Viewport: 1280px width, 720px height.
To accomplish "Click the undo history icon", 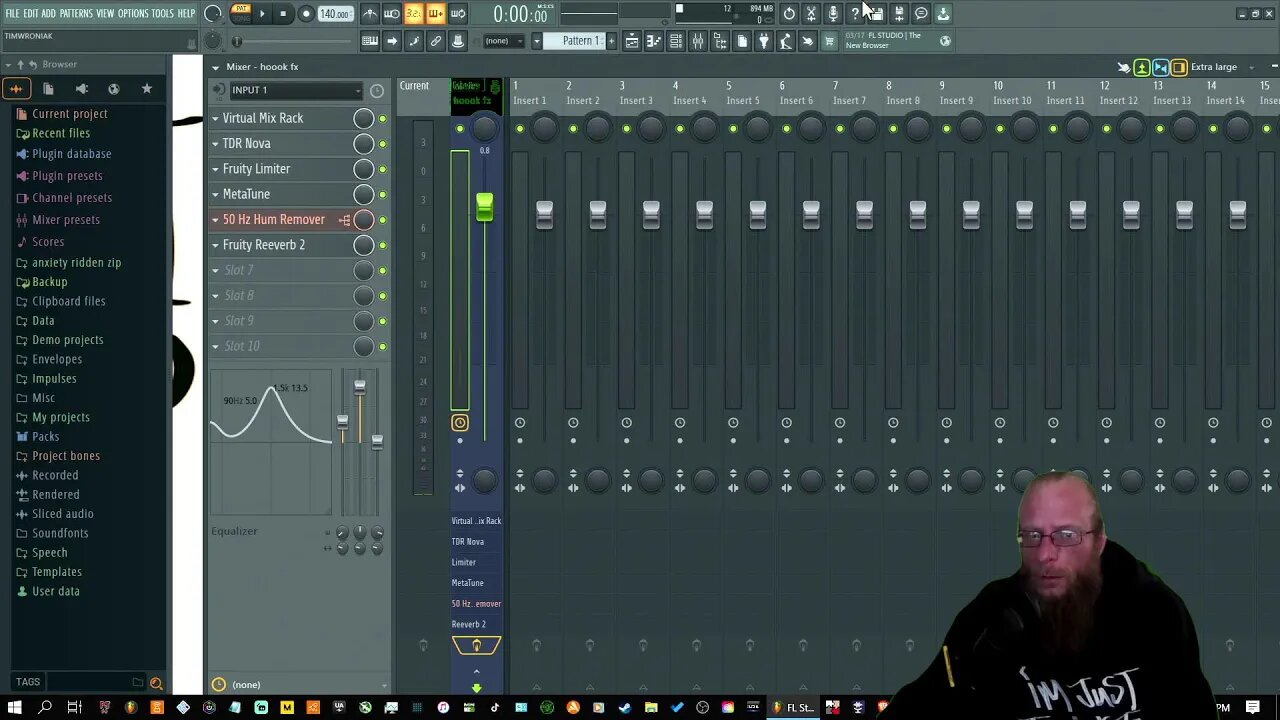I will (789, 14).
